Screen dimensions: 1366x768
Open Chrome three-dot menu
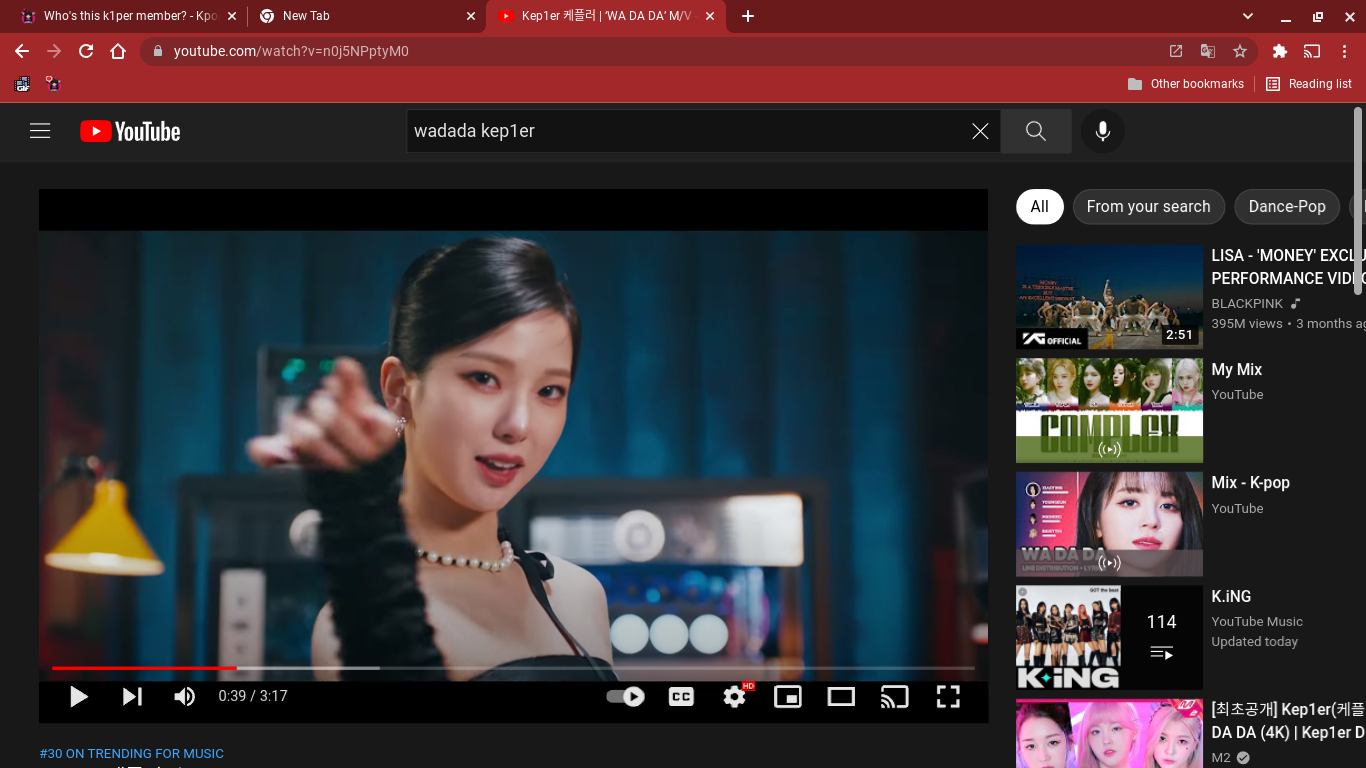tap(1344, 51)
